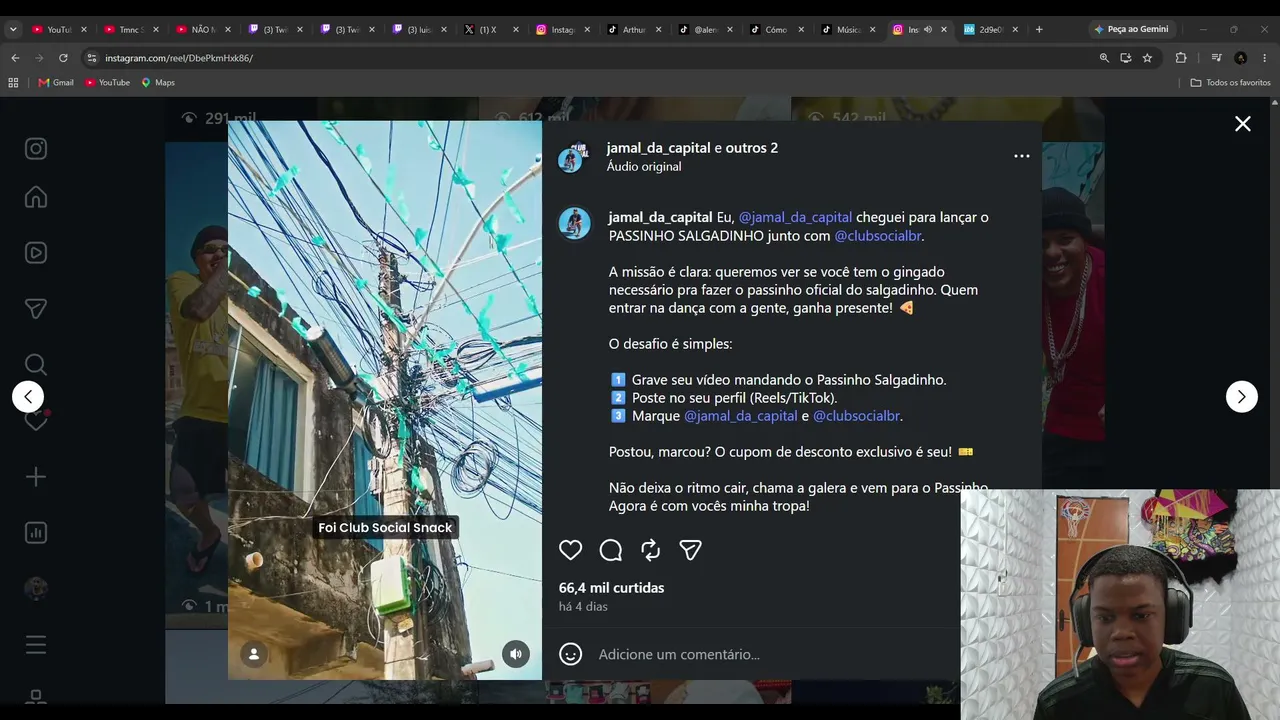
Task: Open direct messages in the sidebar
Action: [36, 309]
